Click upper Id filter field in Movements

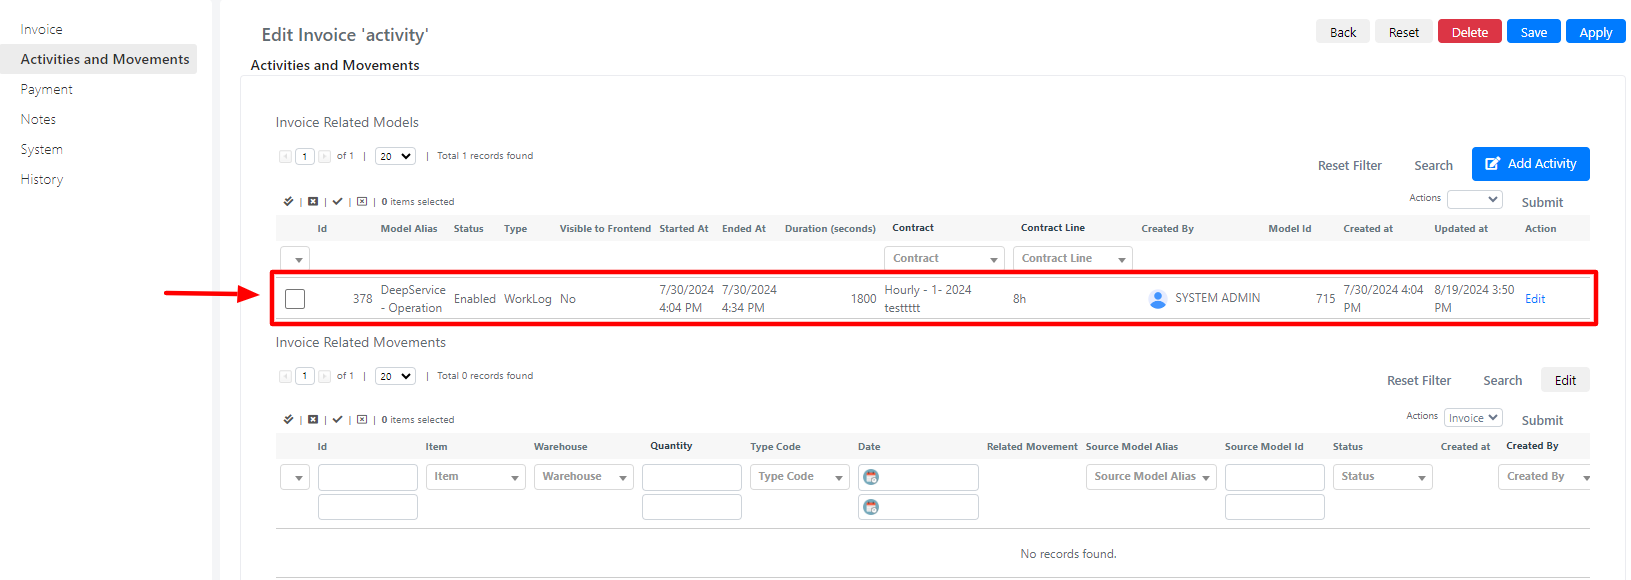pos(368,477)
